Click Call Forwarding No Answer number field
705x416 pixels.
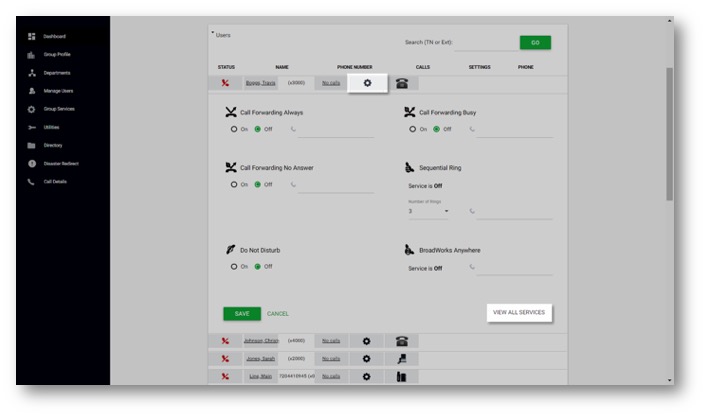tap(336, 185)
